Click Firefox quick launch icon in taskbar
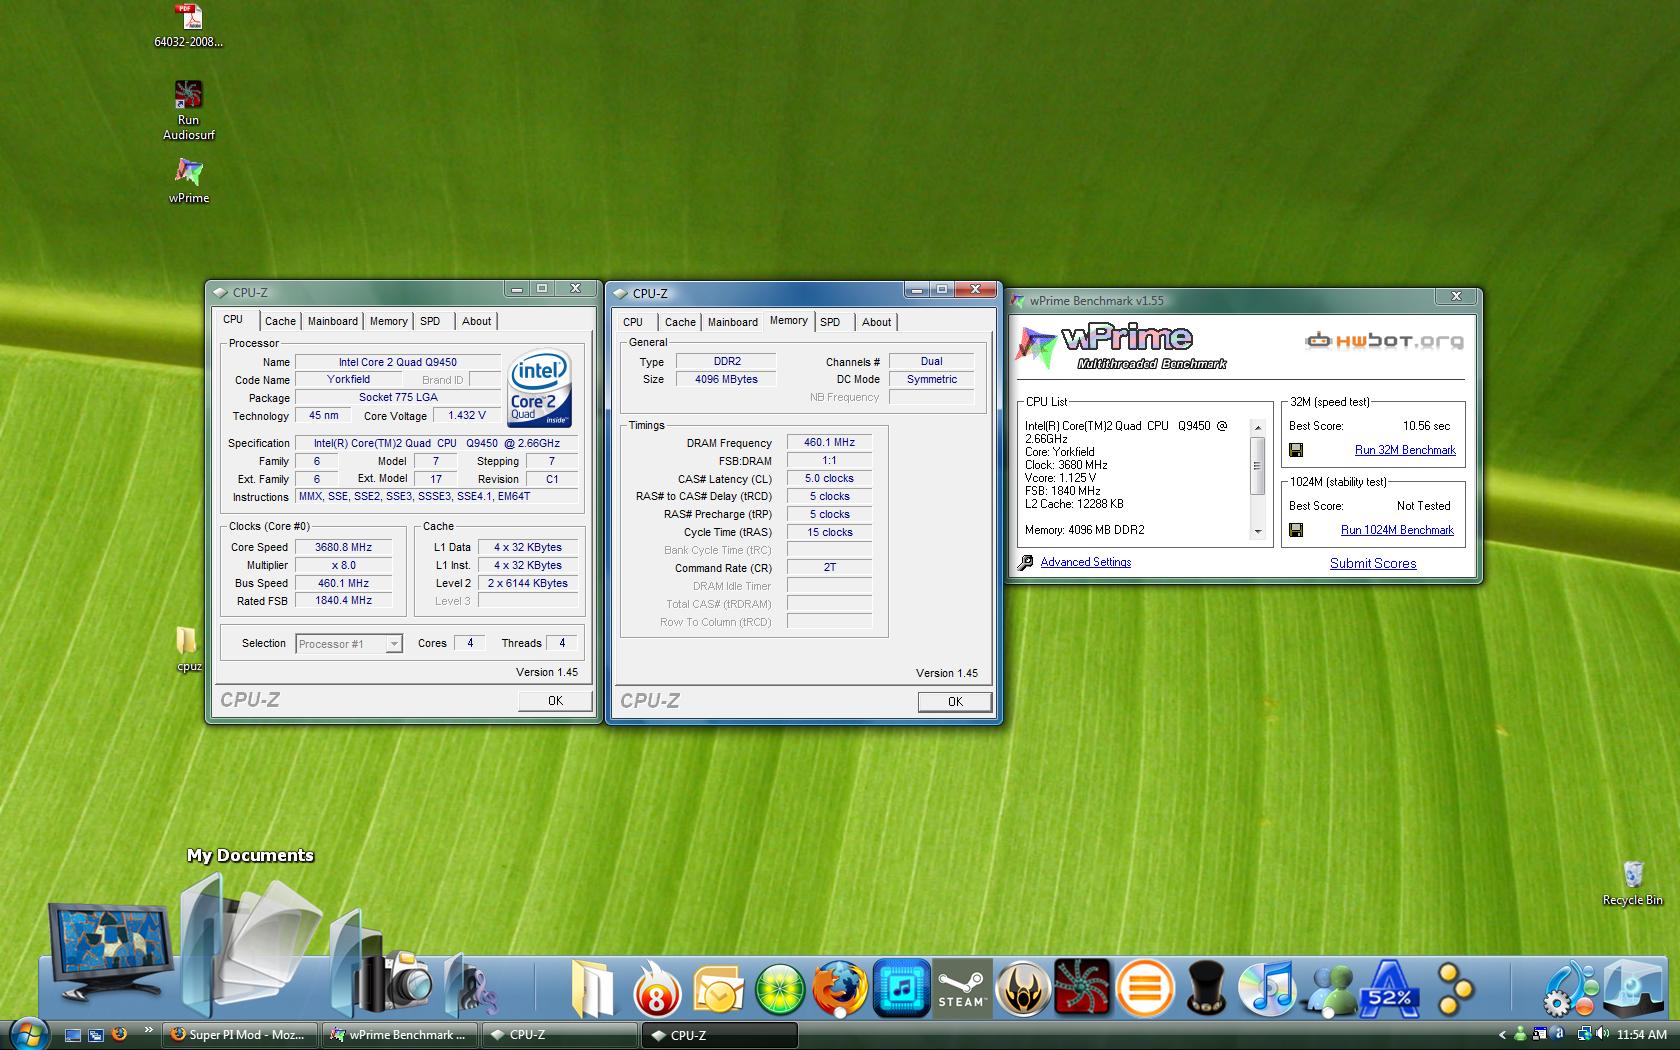 [x=118, y=1034]
